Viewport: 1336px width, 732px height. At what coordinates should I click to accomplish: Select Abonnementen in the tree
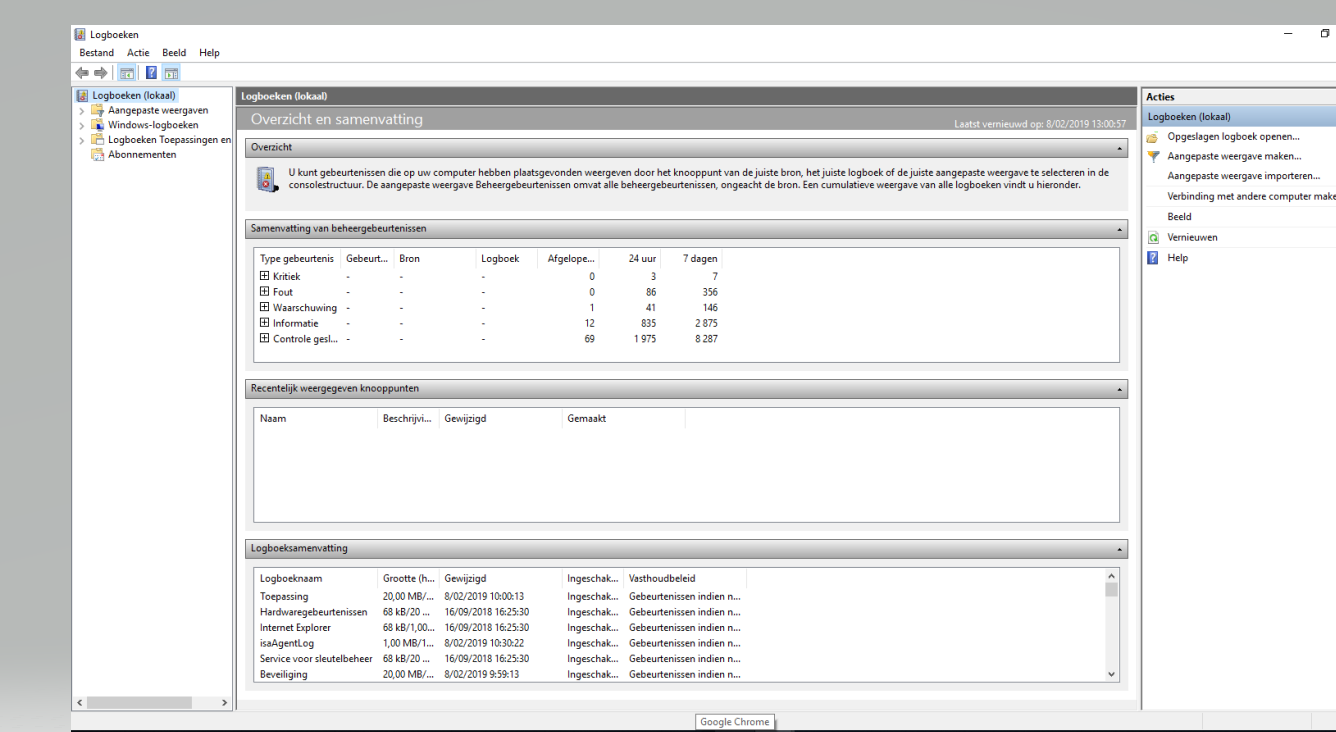(x=142, y=155)
